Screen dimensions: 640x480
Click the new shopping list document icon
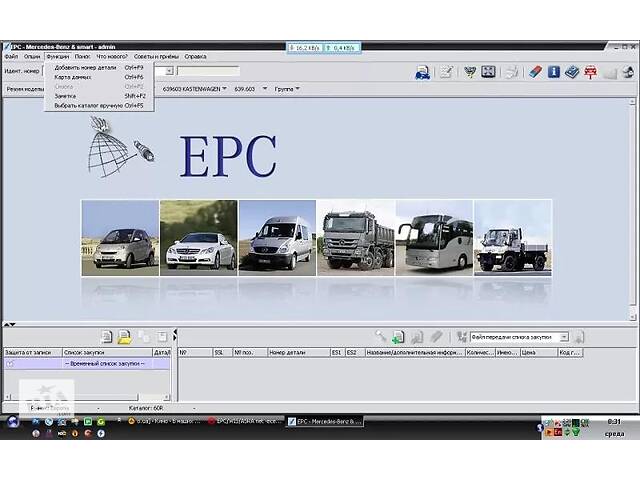(x=106, y=337)
